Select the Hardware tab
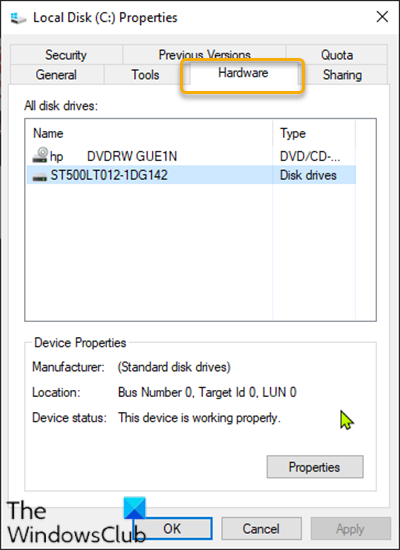 (x=243, y=73)
